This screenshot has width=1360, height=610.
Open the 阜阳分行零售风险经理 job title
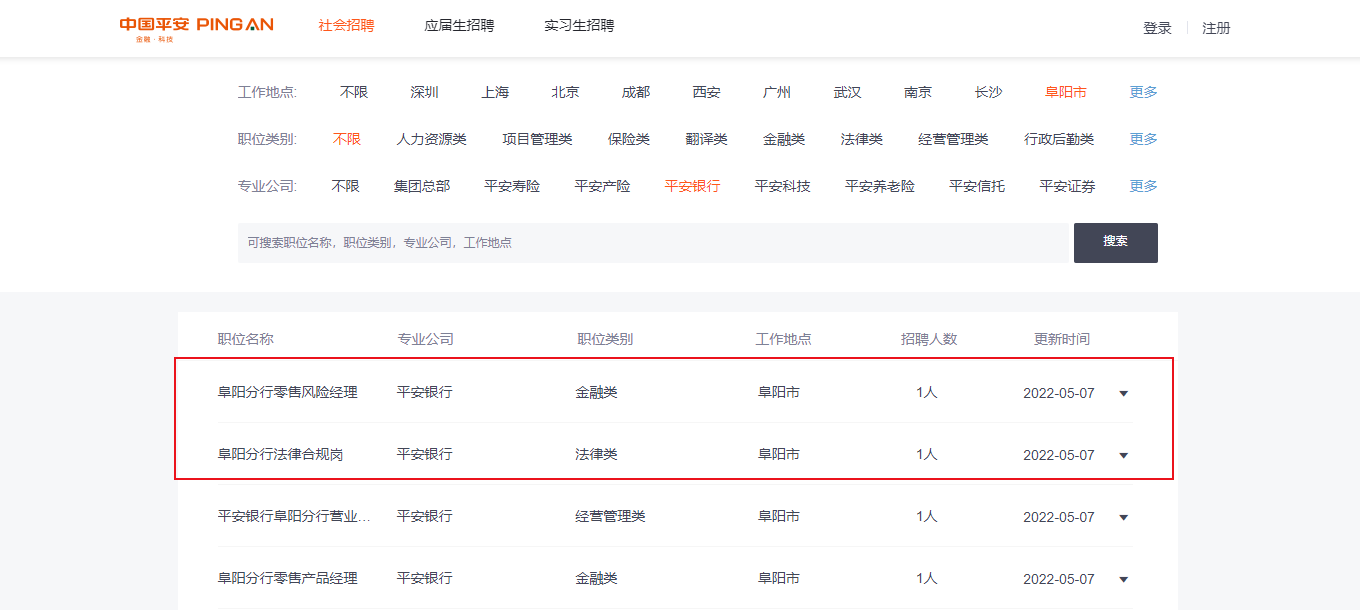coord(288,392)
